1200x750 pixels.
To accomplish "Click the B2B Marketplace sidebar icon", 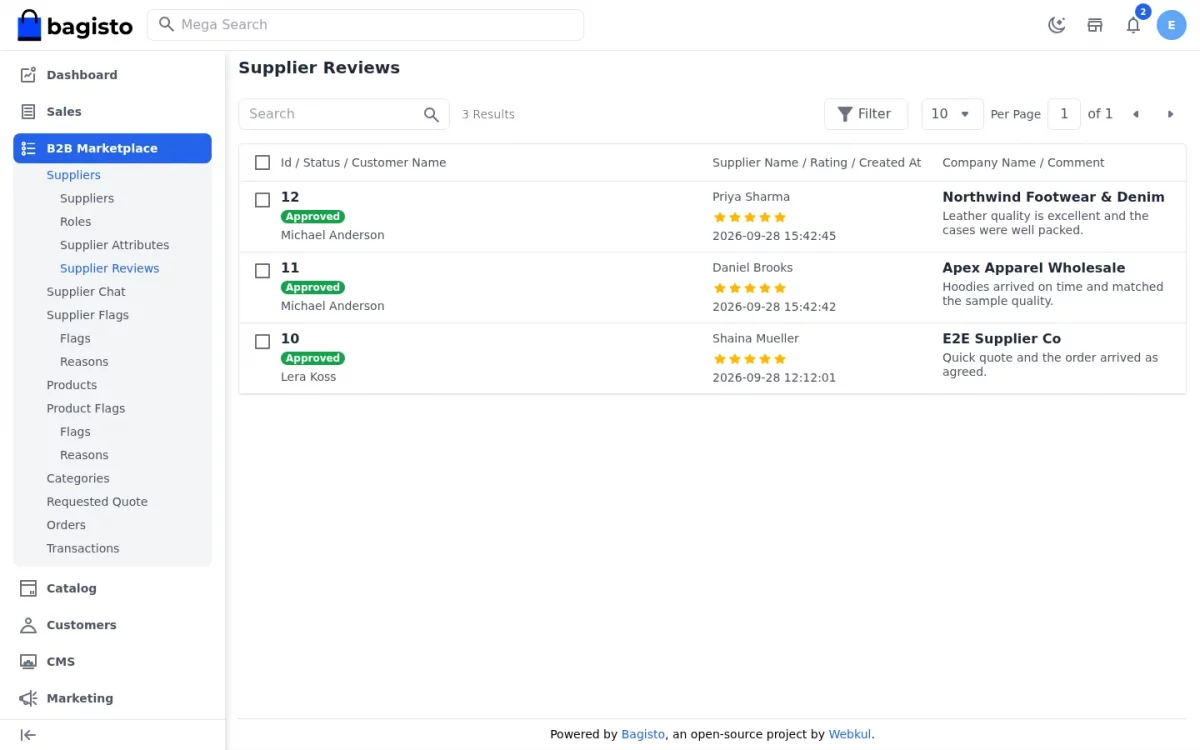I will point(28,148).
